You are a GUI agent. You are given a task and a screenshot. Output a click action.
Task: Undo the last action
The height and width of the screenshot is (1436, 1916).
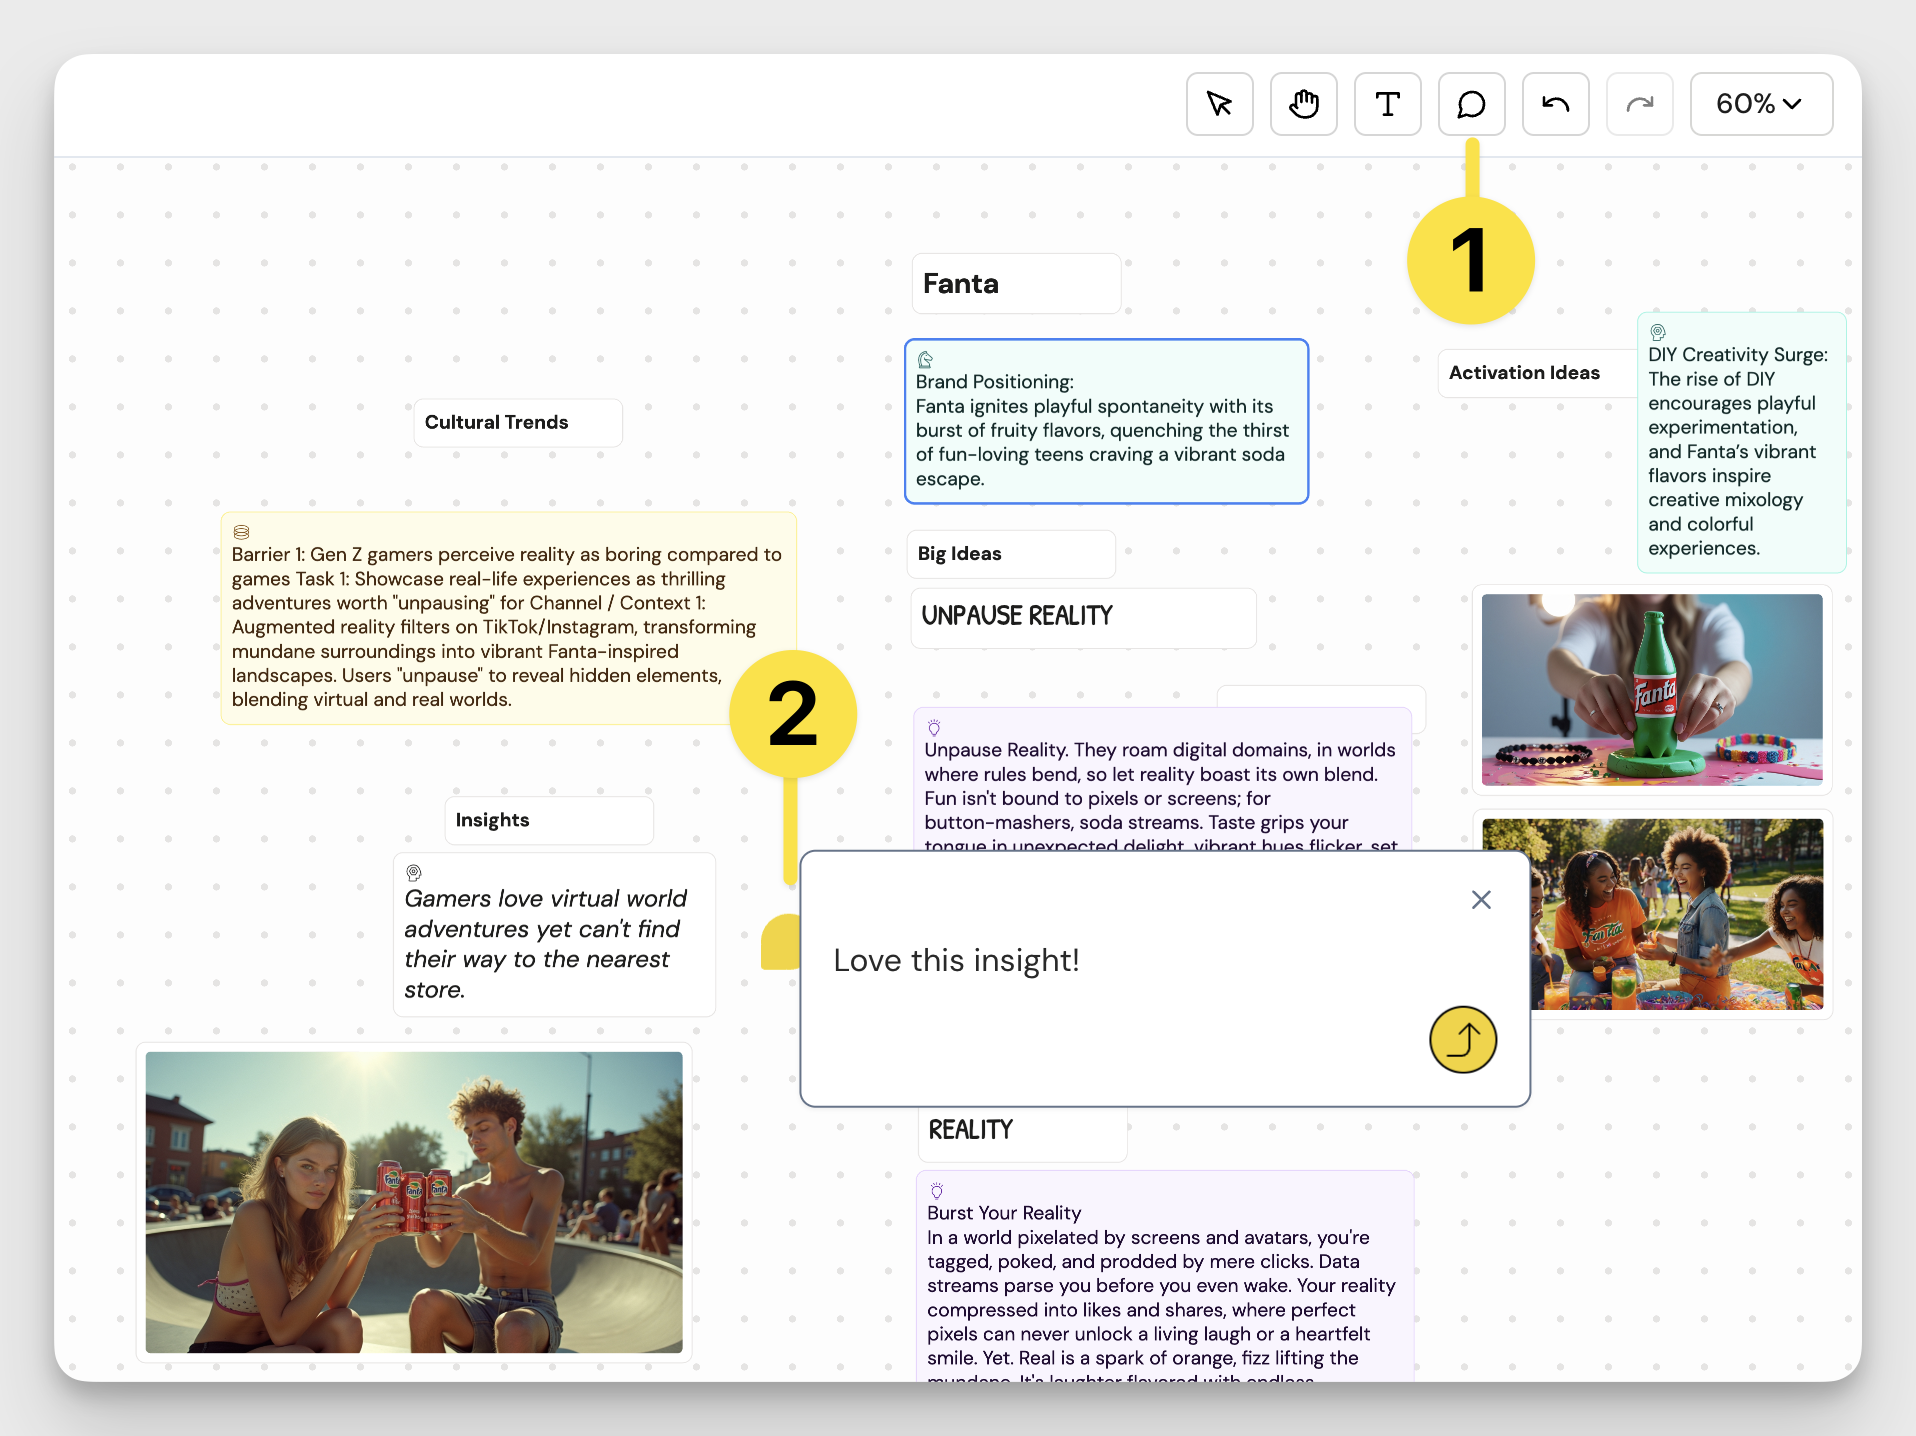click(x=1555, y=104)
